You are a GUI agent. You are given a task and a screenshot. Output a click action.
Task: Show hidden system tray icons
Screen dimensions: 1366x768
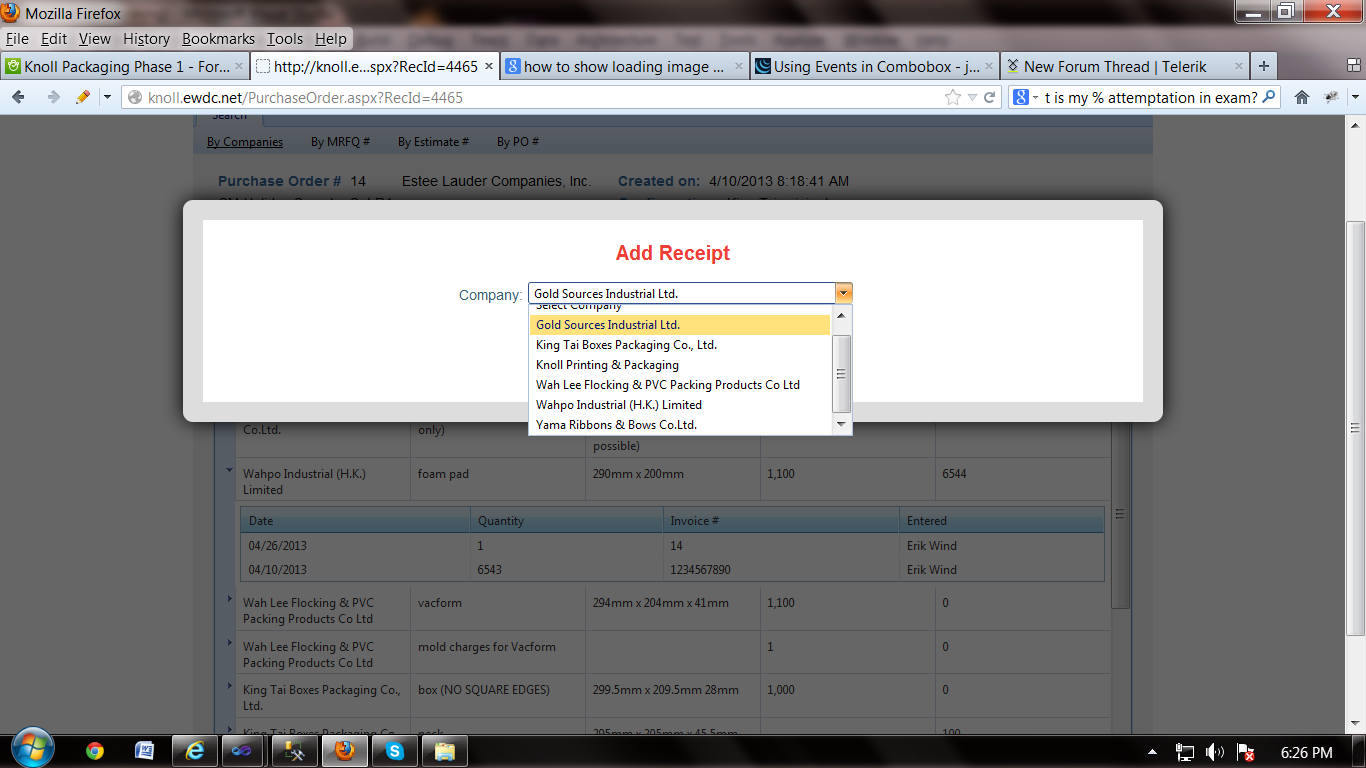pos(1153,752)
